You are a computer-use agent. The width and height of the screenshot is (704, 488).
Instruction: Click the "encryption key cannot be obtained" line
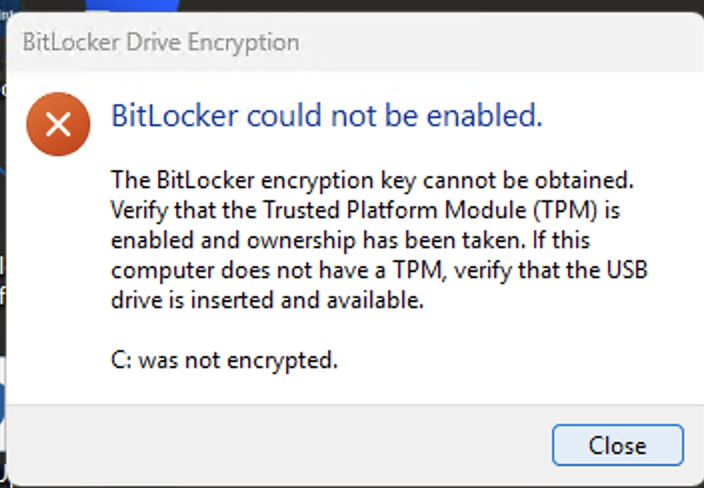tap(372, 180)
